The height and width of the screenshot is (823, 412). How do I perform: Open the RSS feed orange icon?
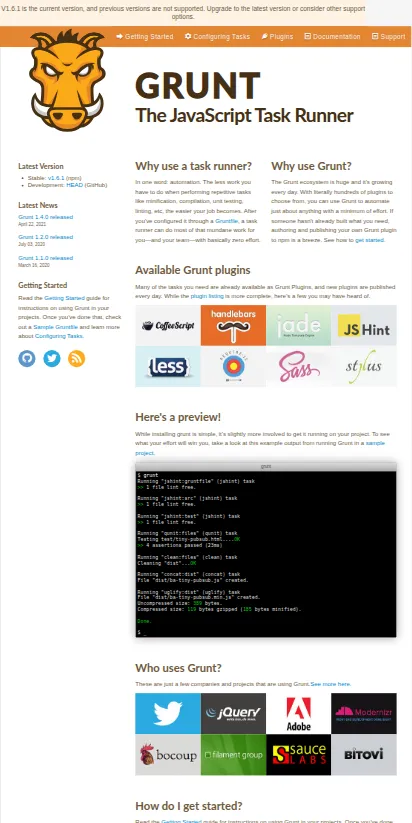tap(76, 358)
